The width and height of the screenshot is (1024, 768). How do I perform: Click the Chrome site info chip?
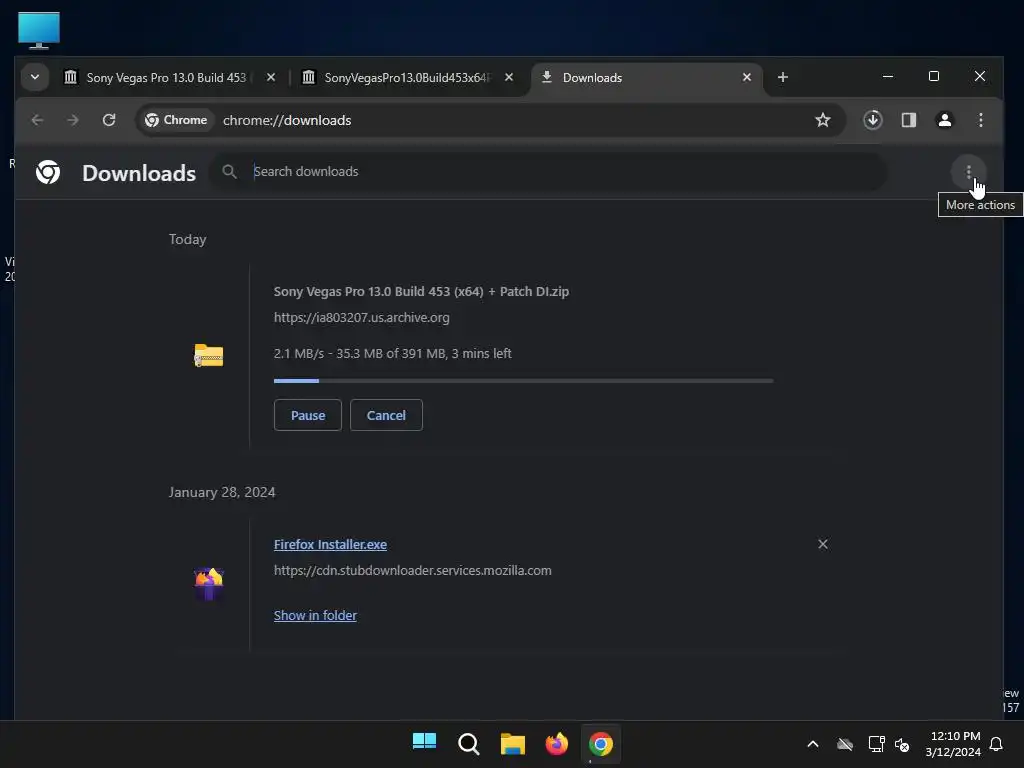(x=176, y=120)
